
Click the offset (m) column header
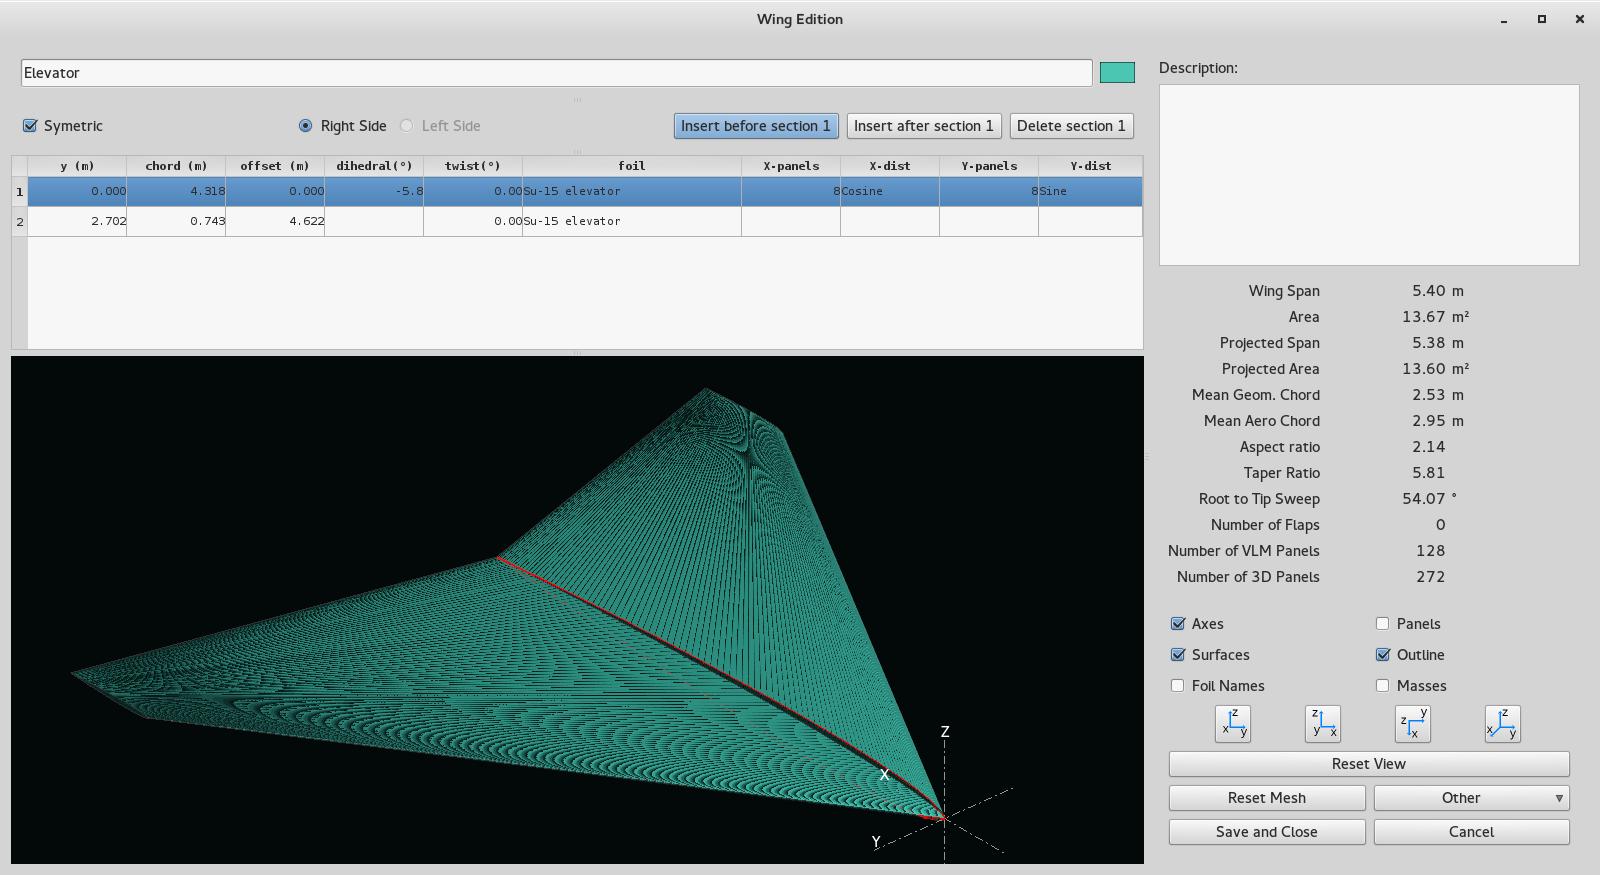pos(275,166)
